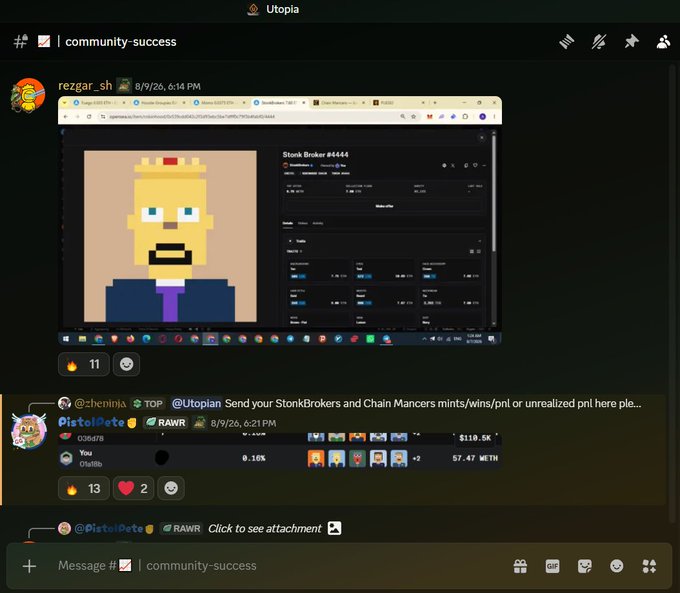Focus the Message #community-success input field
Image resolution: width=680 pixels, height=593 pixels.
pos(278,566)
